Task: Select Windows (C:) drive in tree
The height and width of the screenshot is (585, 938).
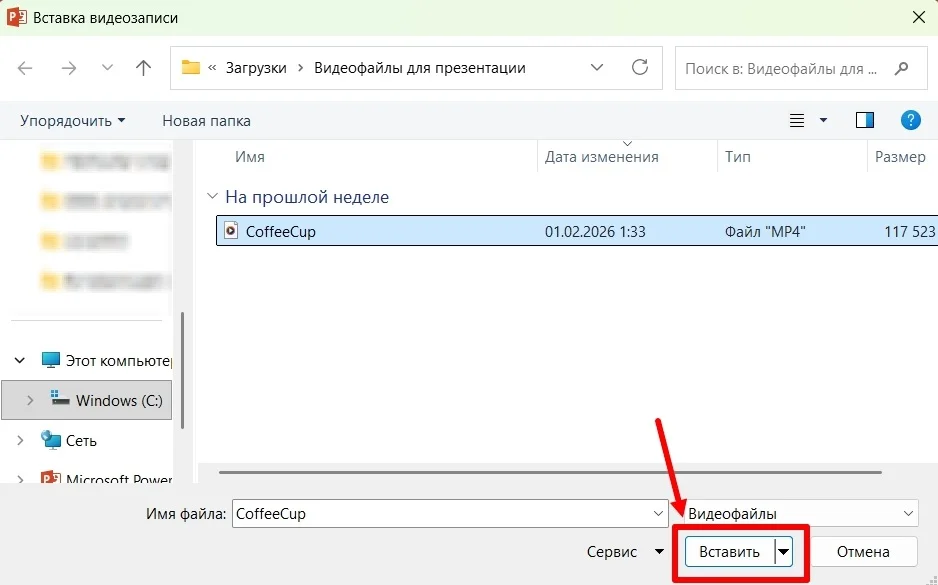Action: coord(119,400)
